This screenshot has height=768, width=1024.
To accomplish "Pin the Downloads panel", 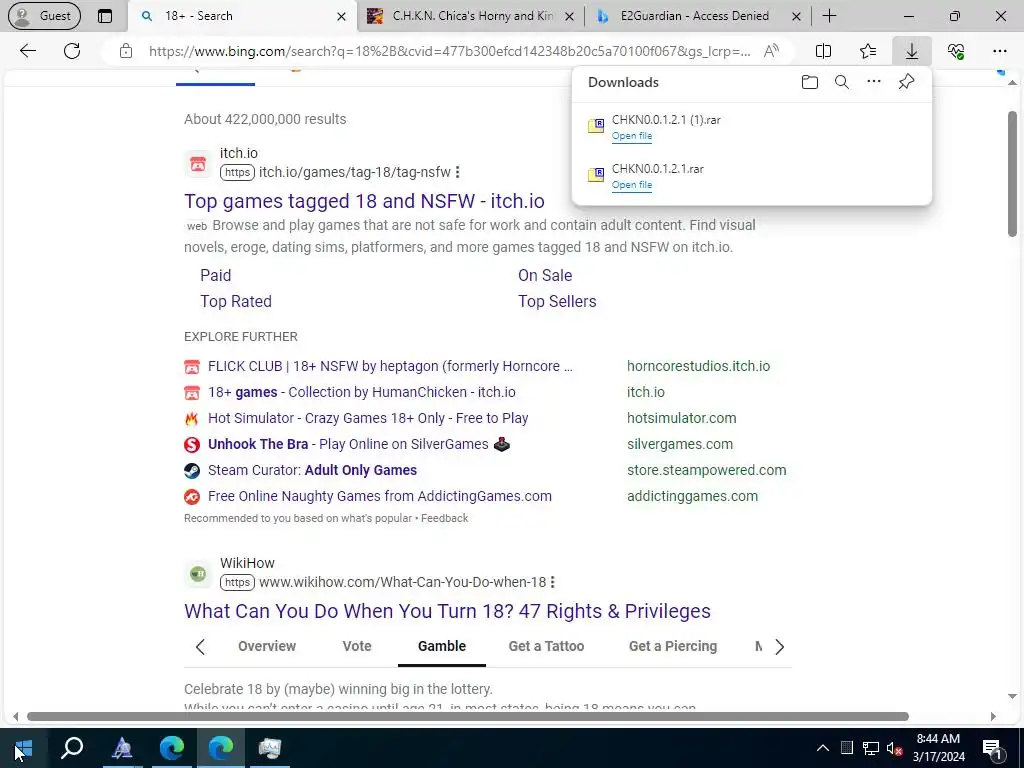I will pyautogui.click(x=906, y=82).
